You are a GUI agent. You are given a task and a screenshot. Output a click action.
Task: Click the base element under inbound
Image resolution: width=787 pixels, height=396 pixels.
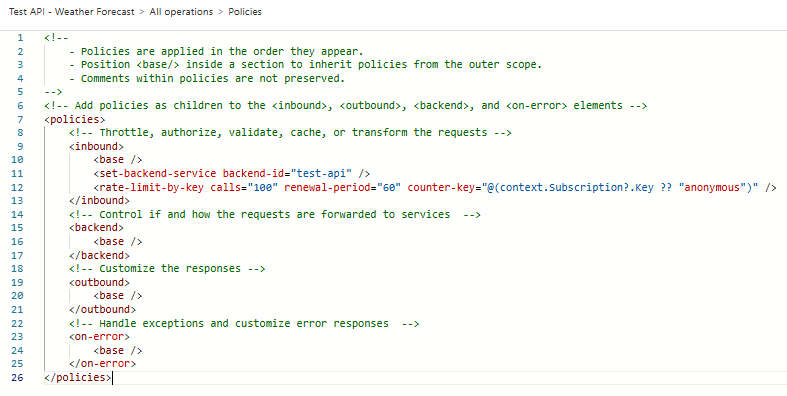pos(118,160)
